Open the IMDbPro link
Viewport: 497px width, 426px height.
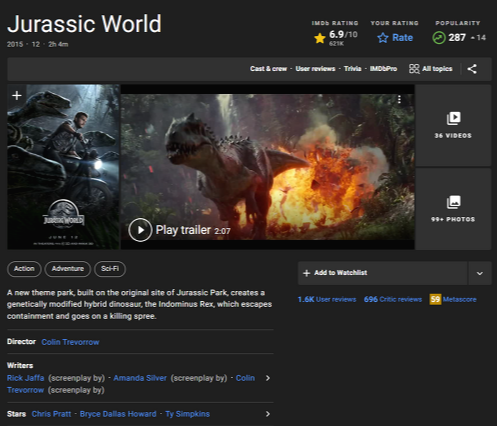click(383, 69)
